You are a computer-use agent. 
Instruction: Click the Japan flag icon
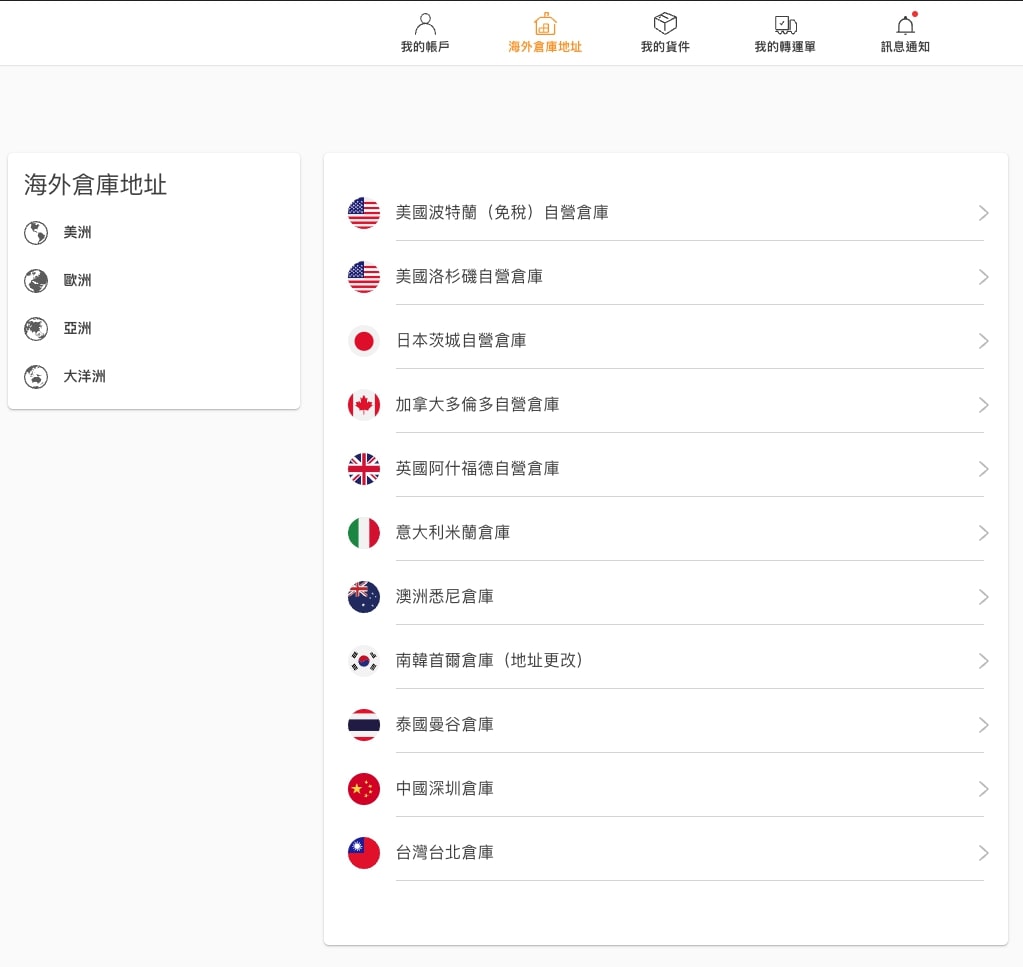[x=364, y=341]
